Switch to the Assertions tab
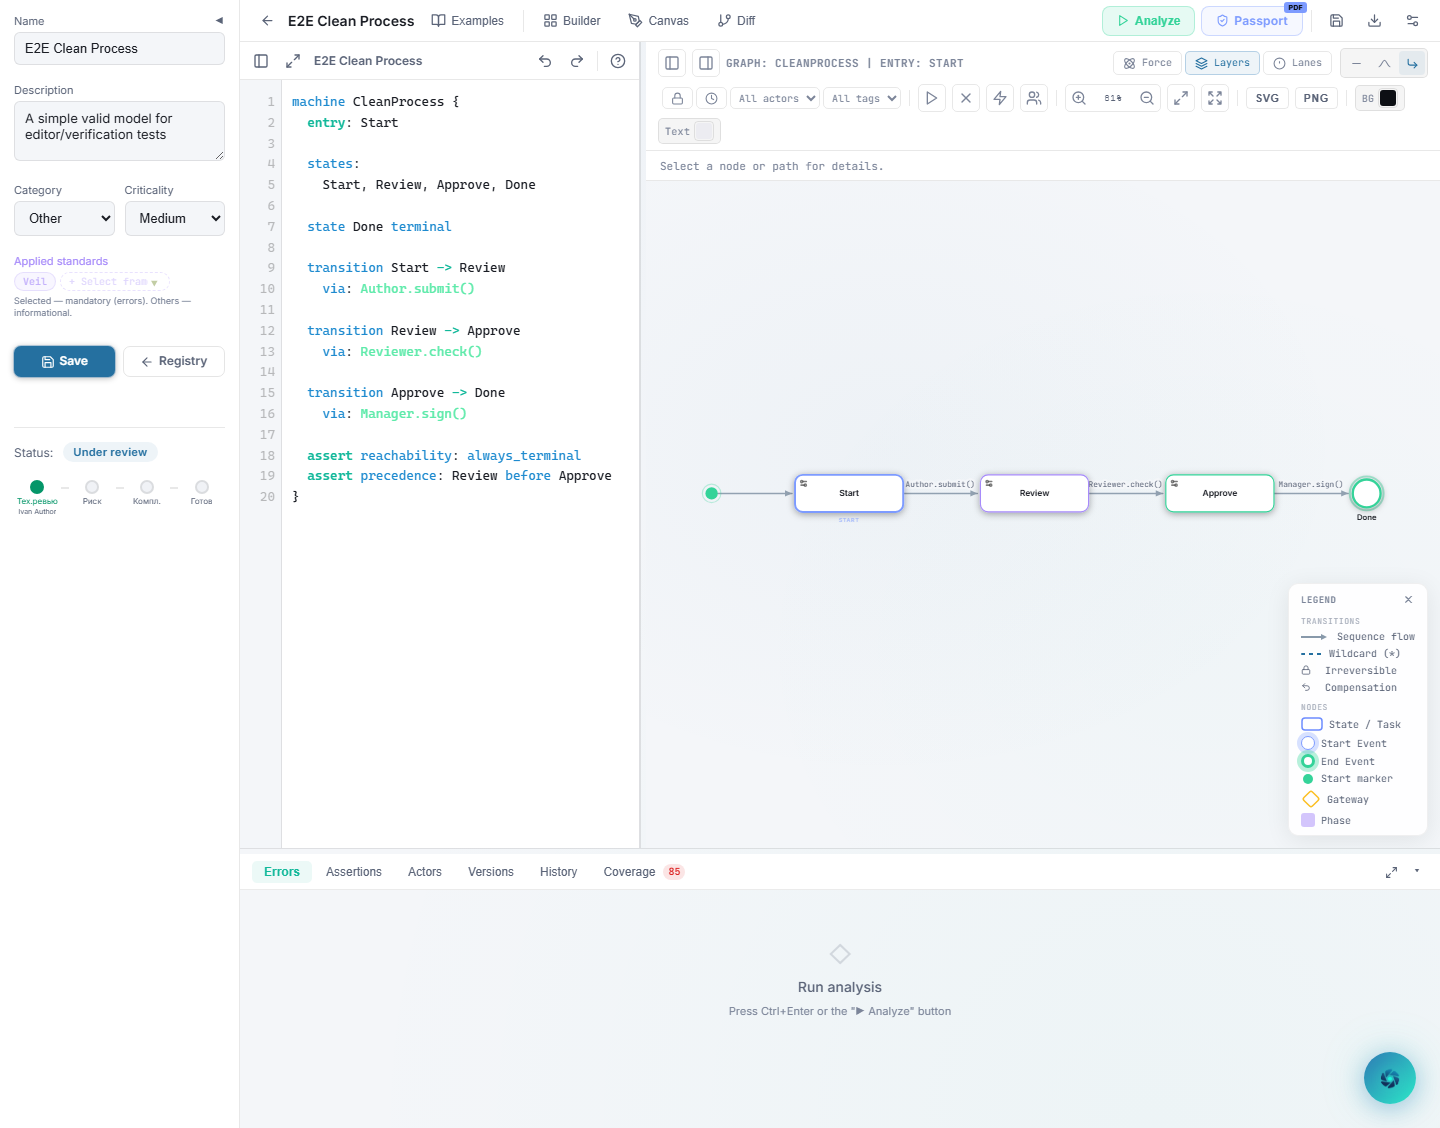This screenshot has width=1440, height=1128. click(353, 872)
